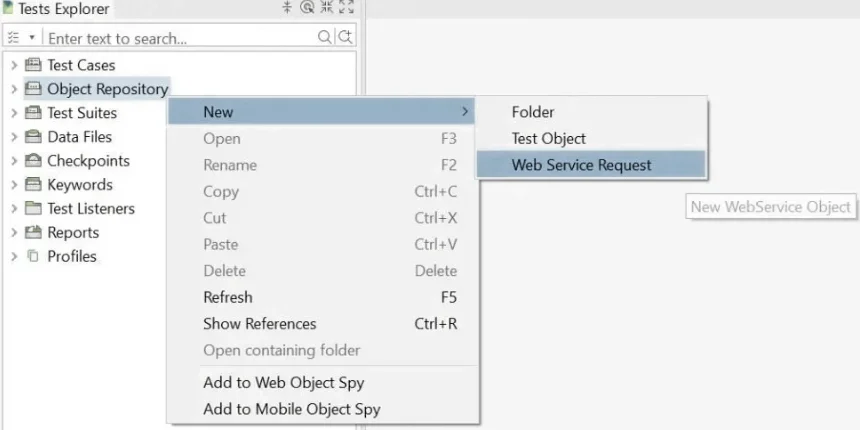Open the search filter dropdown arrow
Image resolution: width=860 pixels, height=430 pixels.
point(31,38)
